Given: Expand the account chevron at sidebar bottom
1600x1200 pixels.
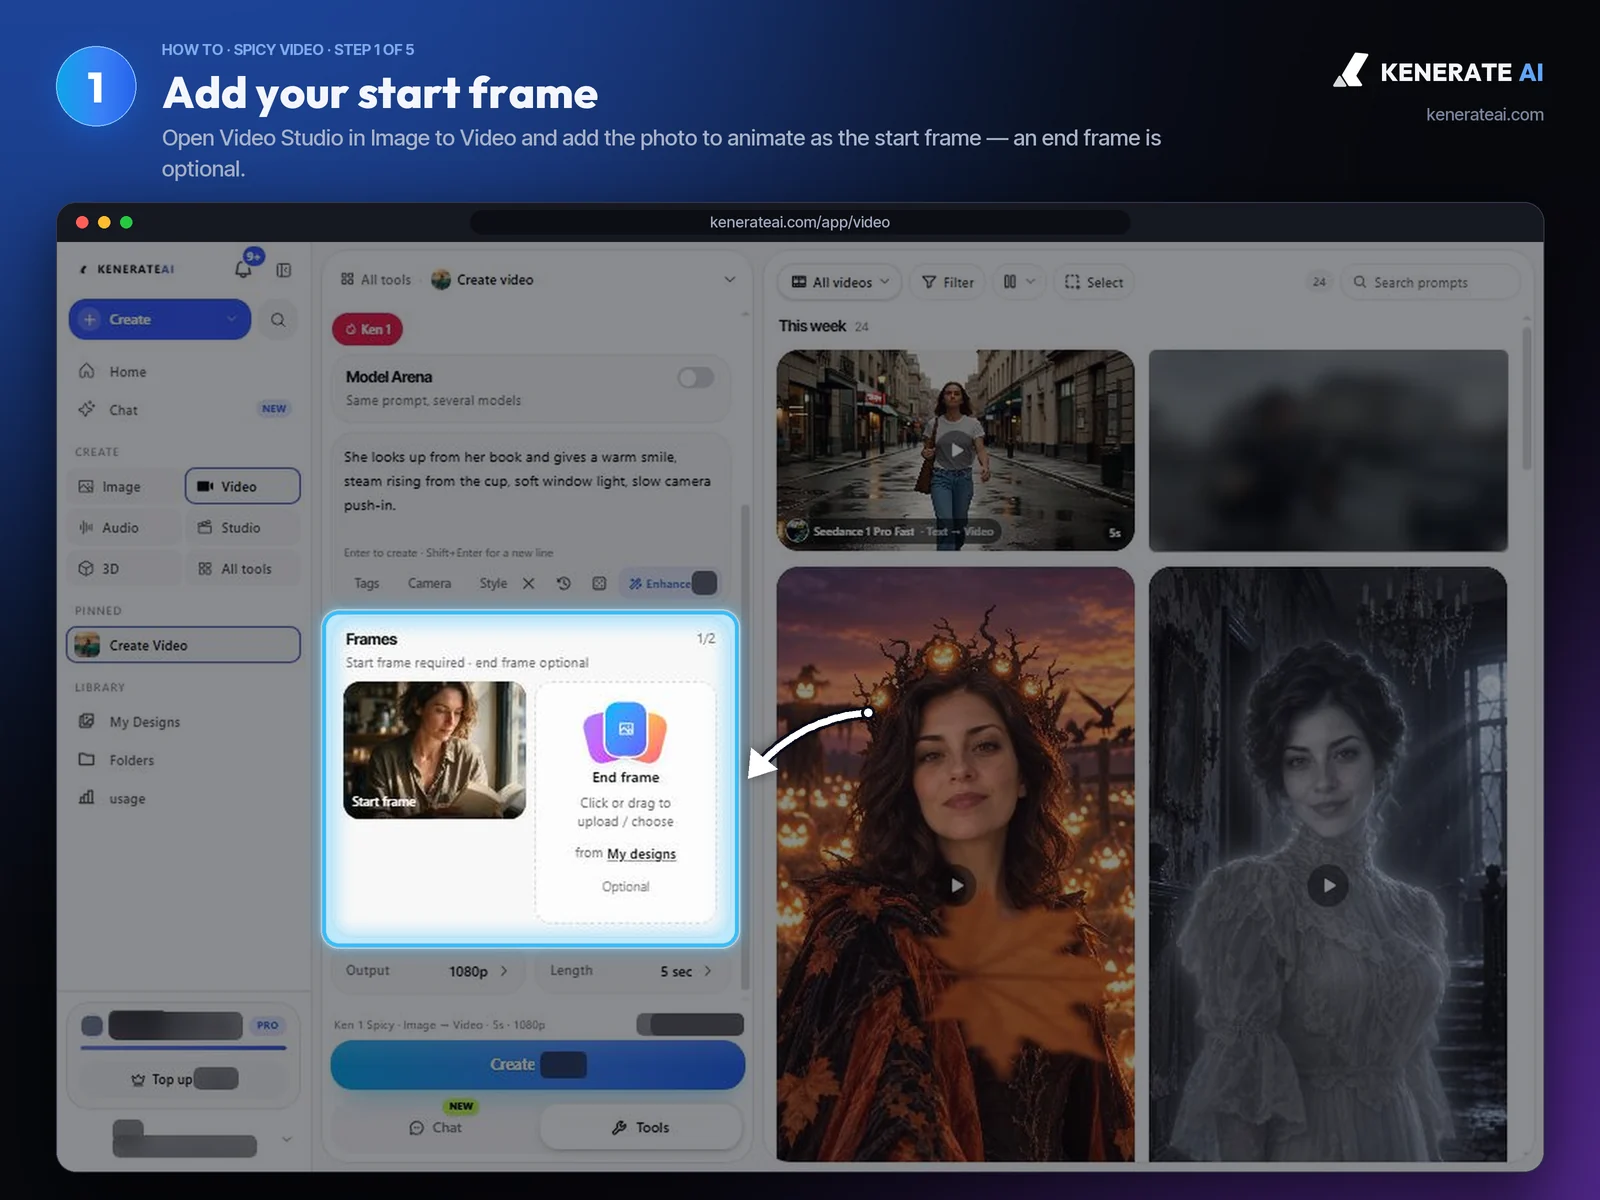Looking at the screenshot, I should tap(287, 1139).
